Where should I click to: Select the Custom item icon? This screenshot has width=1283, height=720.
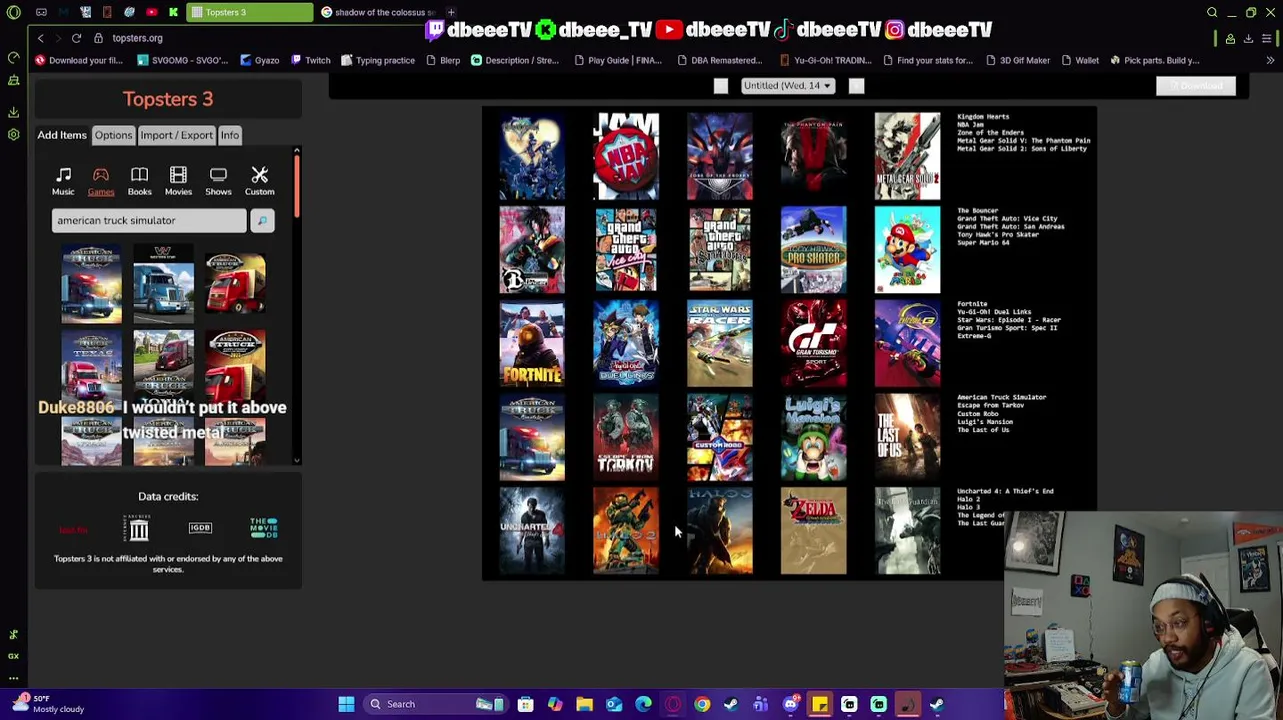[259, 181]
